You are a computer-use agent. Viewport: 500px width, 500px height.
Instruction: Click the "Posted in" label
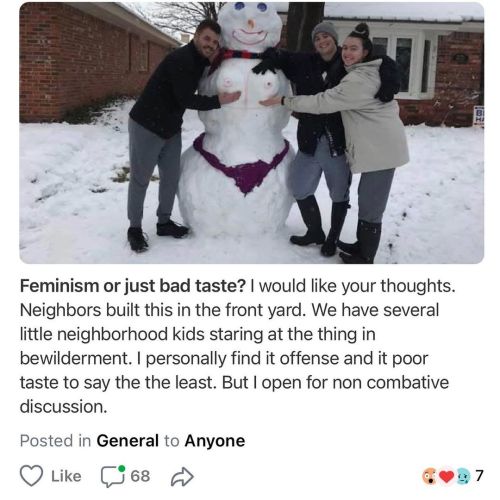55,441
